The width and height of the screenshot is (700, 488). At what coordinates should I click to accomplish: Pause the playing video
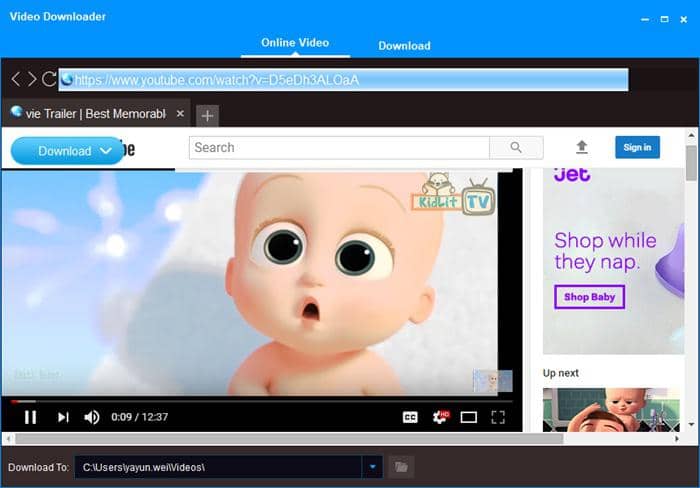[x=30, y=417]
